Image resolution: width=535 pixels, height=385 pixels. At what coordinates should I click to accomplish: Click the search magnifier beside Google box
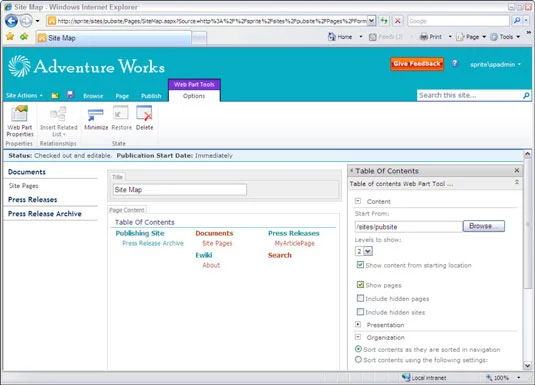coord(517,21)
